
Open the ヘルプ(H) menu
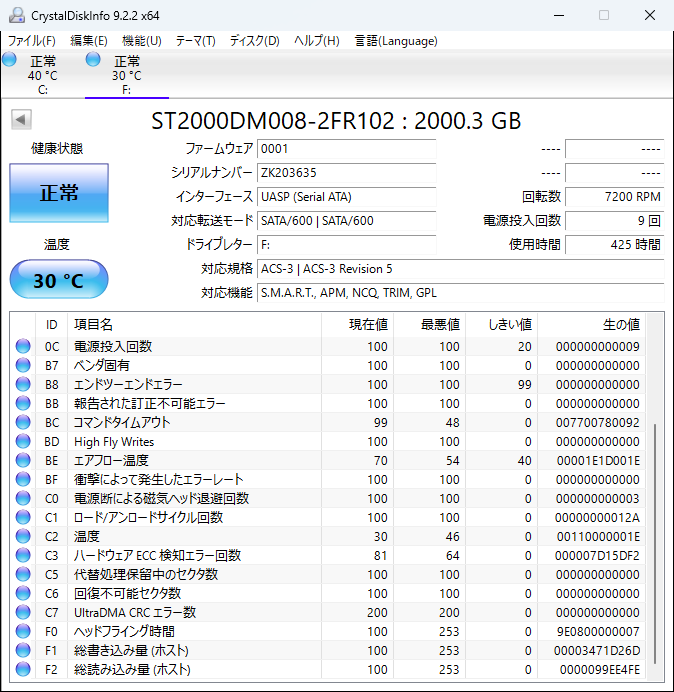coord(317,41)
